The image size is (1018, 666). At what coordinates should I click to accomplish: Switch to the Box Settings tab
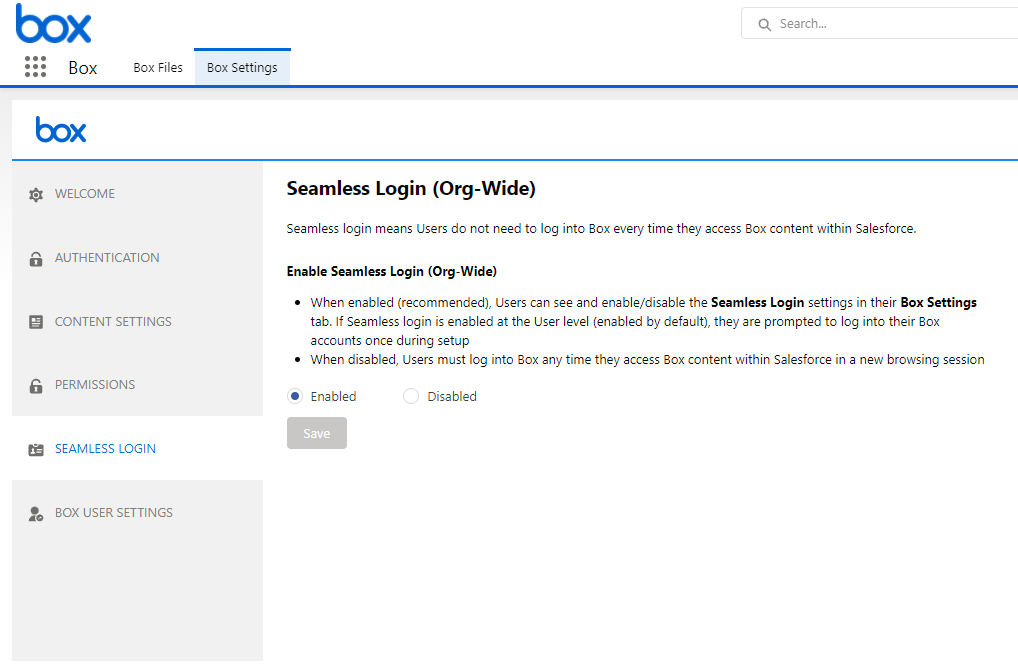tap(242, 68)
